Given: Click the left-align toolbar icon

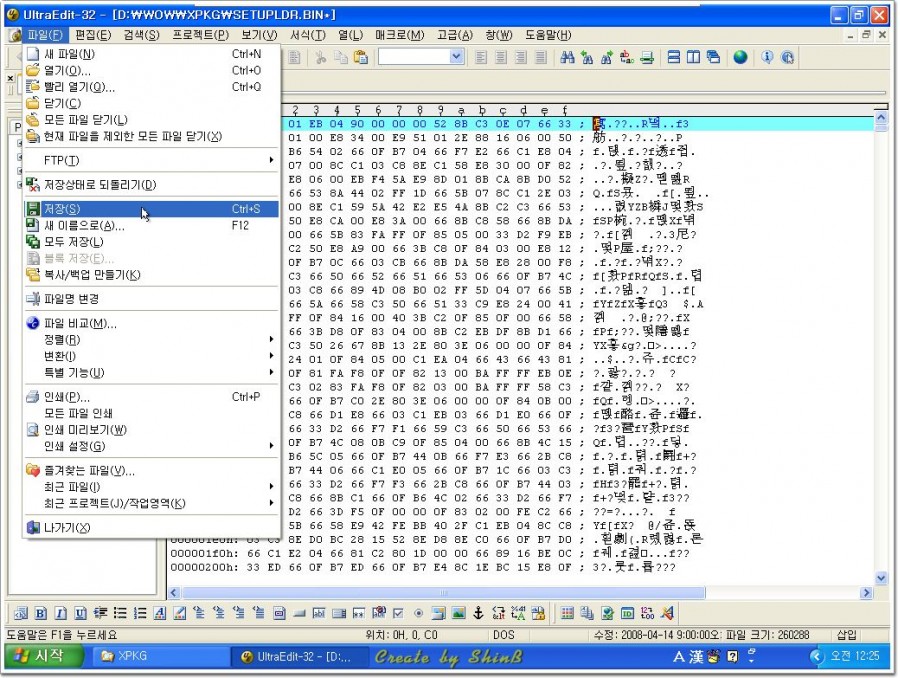Looking at the screenshot, I should [x=481, y=57].
